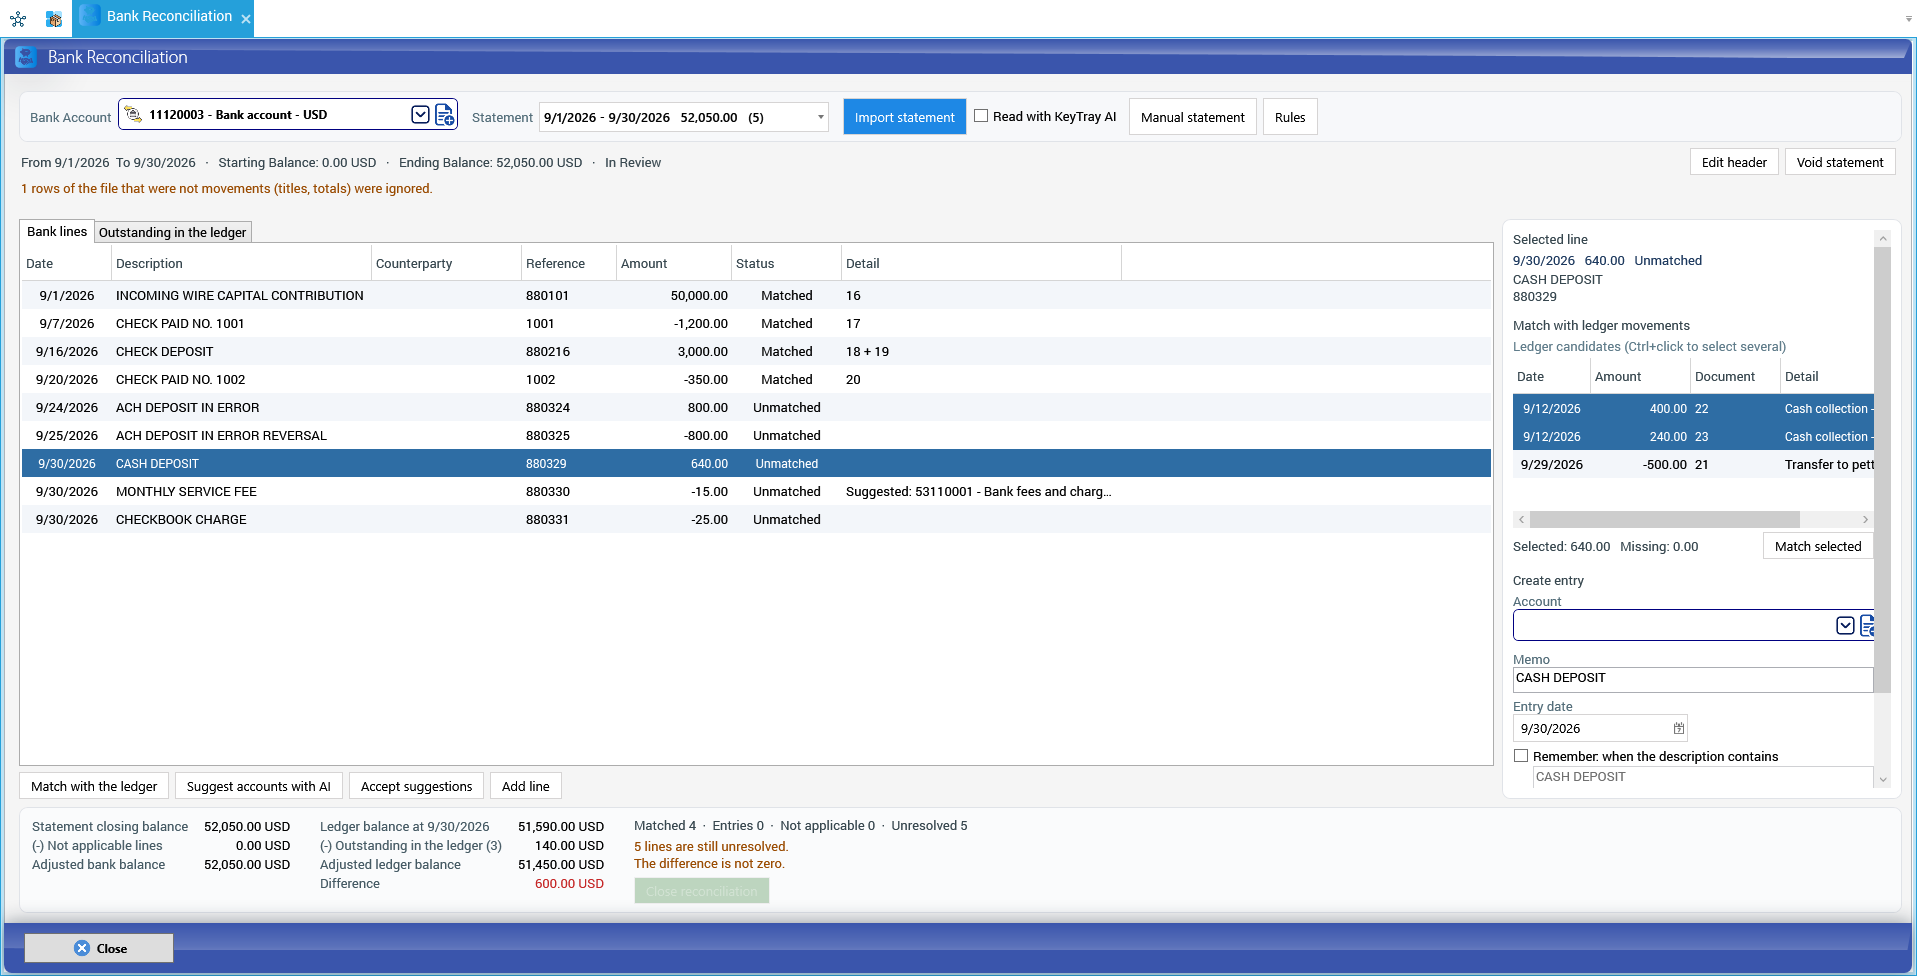The height and width of the screenshot is (976, 1917).
Task: Select the INCOMING WIRE CAPITAL CONTRIBUTION row
Action: 756,296
